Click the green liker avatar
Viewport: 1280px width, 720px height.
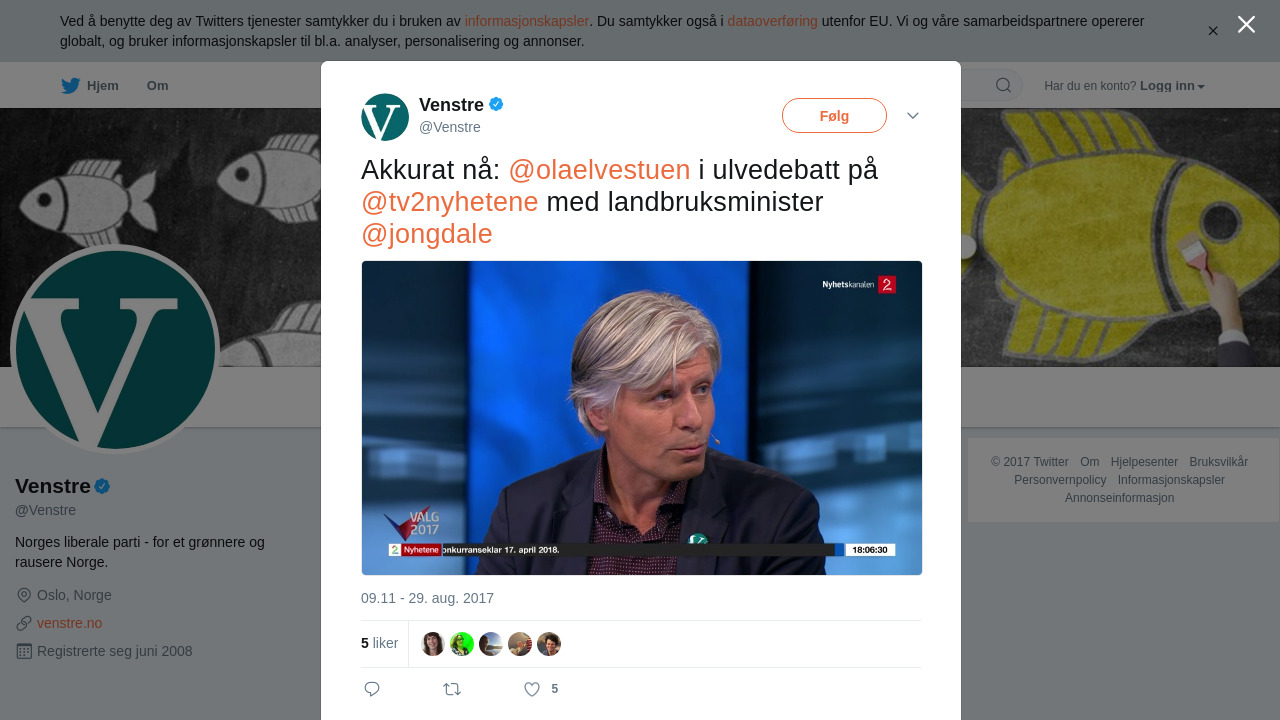[x=462, y=644]
